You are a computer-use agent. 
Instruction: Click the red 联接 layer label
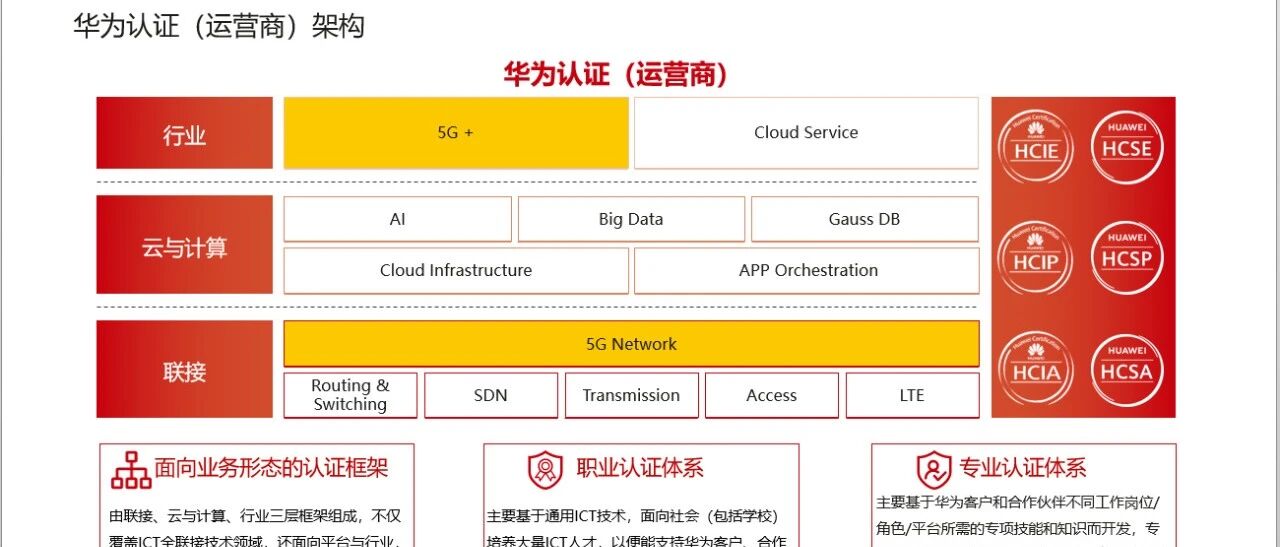(184, 369)
